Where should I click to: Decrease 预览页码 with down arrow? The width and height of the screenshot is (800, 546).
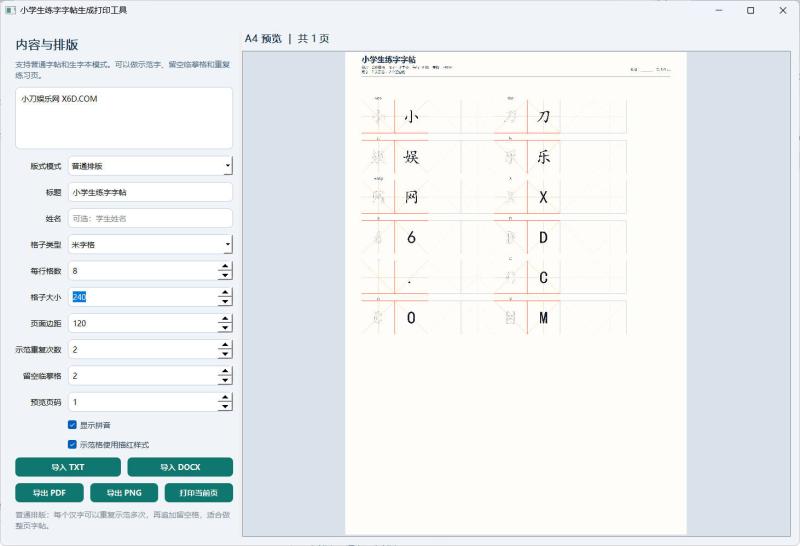[x=224, y=407]
